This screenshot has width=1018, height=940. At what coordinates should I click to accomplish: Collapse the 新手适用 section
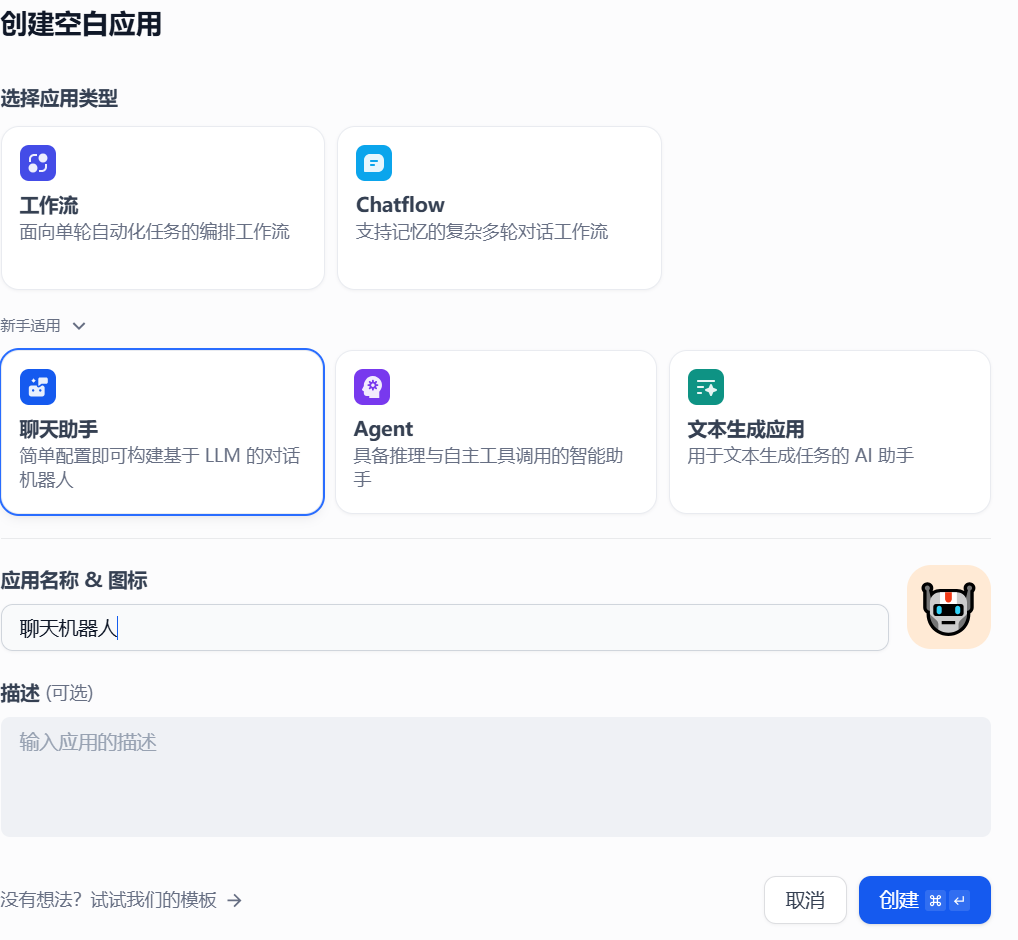[x=78, y=325]
